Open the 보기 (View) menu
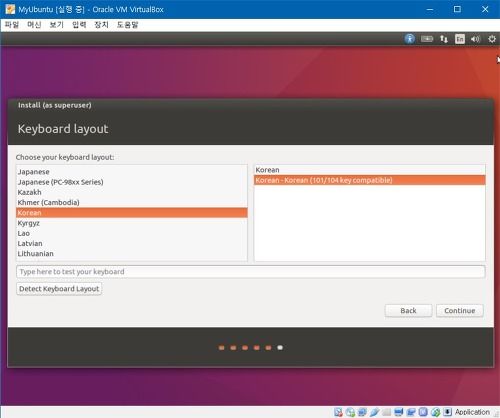Image resolution: width=500 pixels, height=418 pixels. click(x=56, y=25)
